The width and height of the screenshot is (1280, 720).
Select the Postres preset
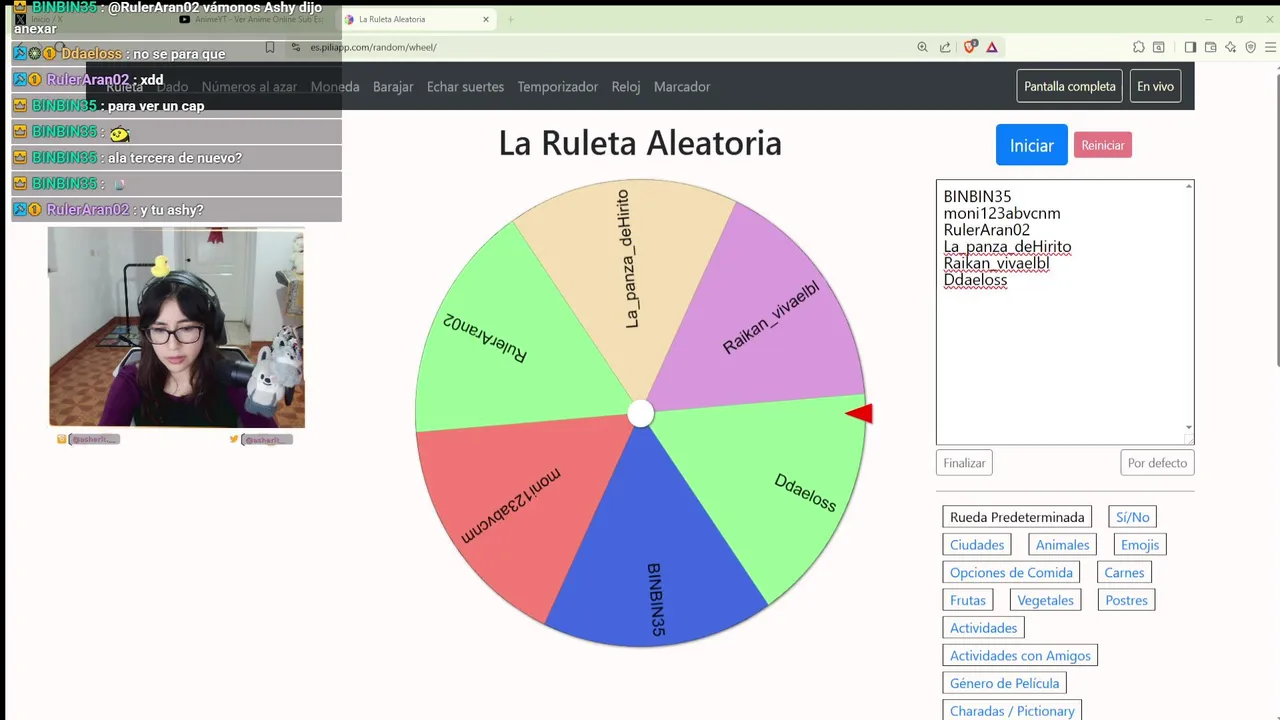point(1126,600)
